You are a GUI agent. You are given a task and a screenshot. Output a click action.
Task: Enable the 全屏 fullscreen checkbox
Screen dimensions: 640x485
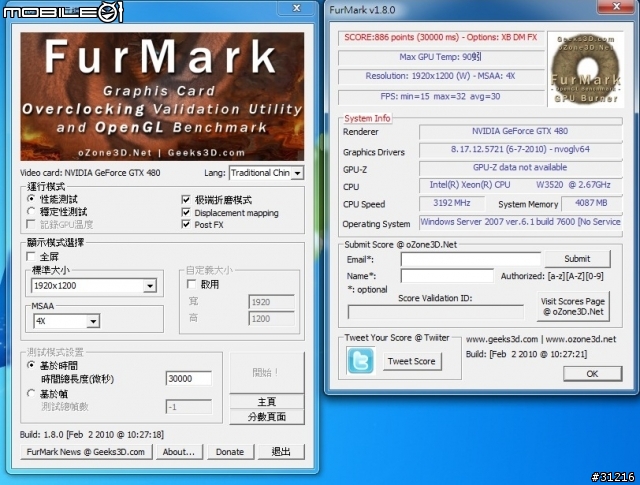tap(31, 256)
